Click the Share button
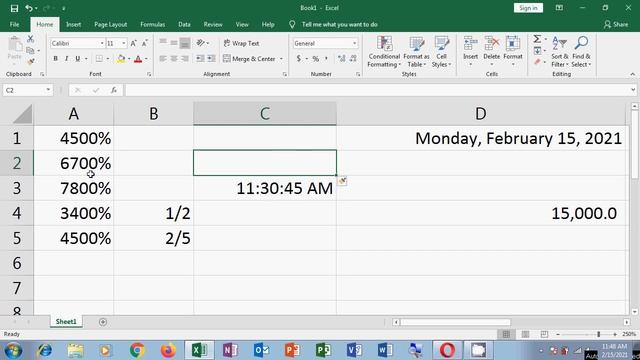Screen dimensions: 640x360 pos(616,24)
